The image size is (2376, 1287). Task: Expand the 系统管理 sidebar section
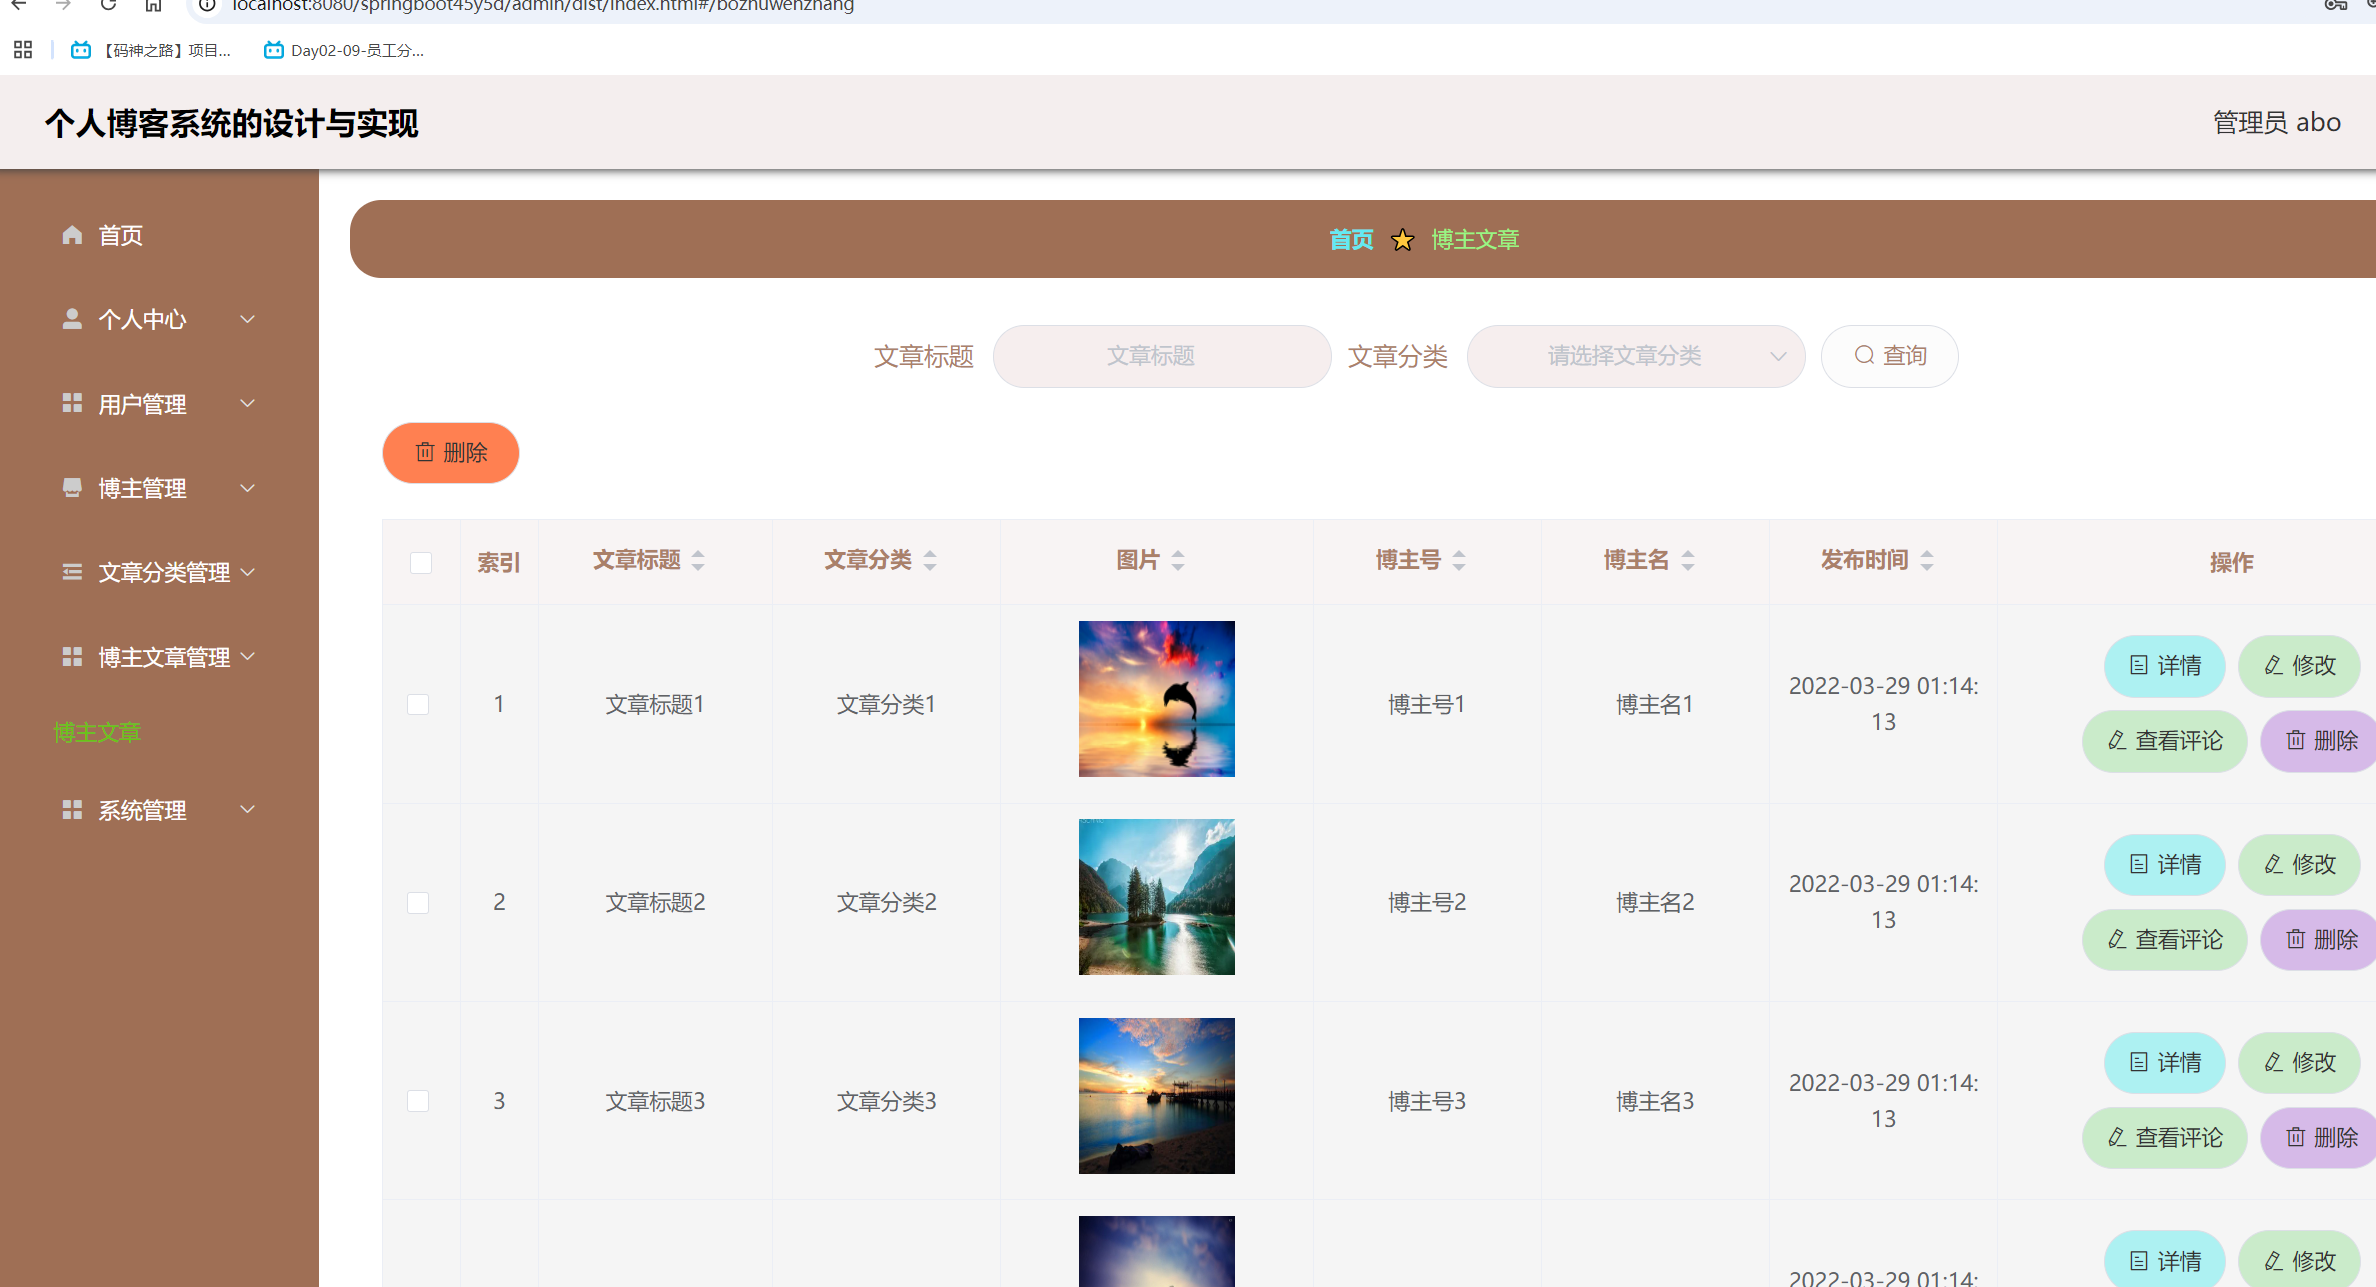pos(250,810)
